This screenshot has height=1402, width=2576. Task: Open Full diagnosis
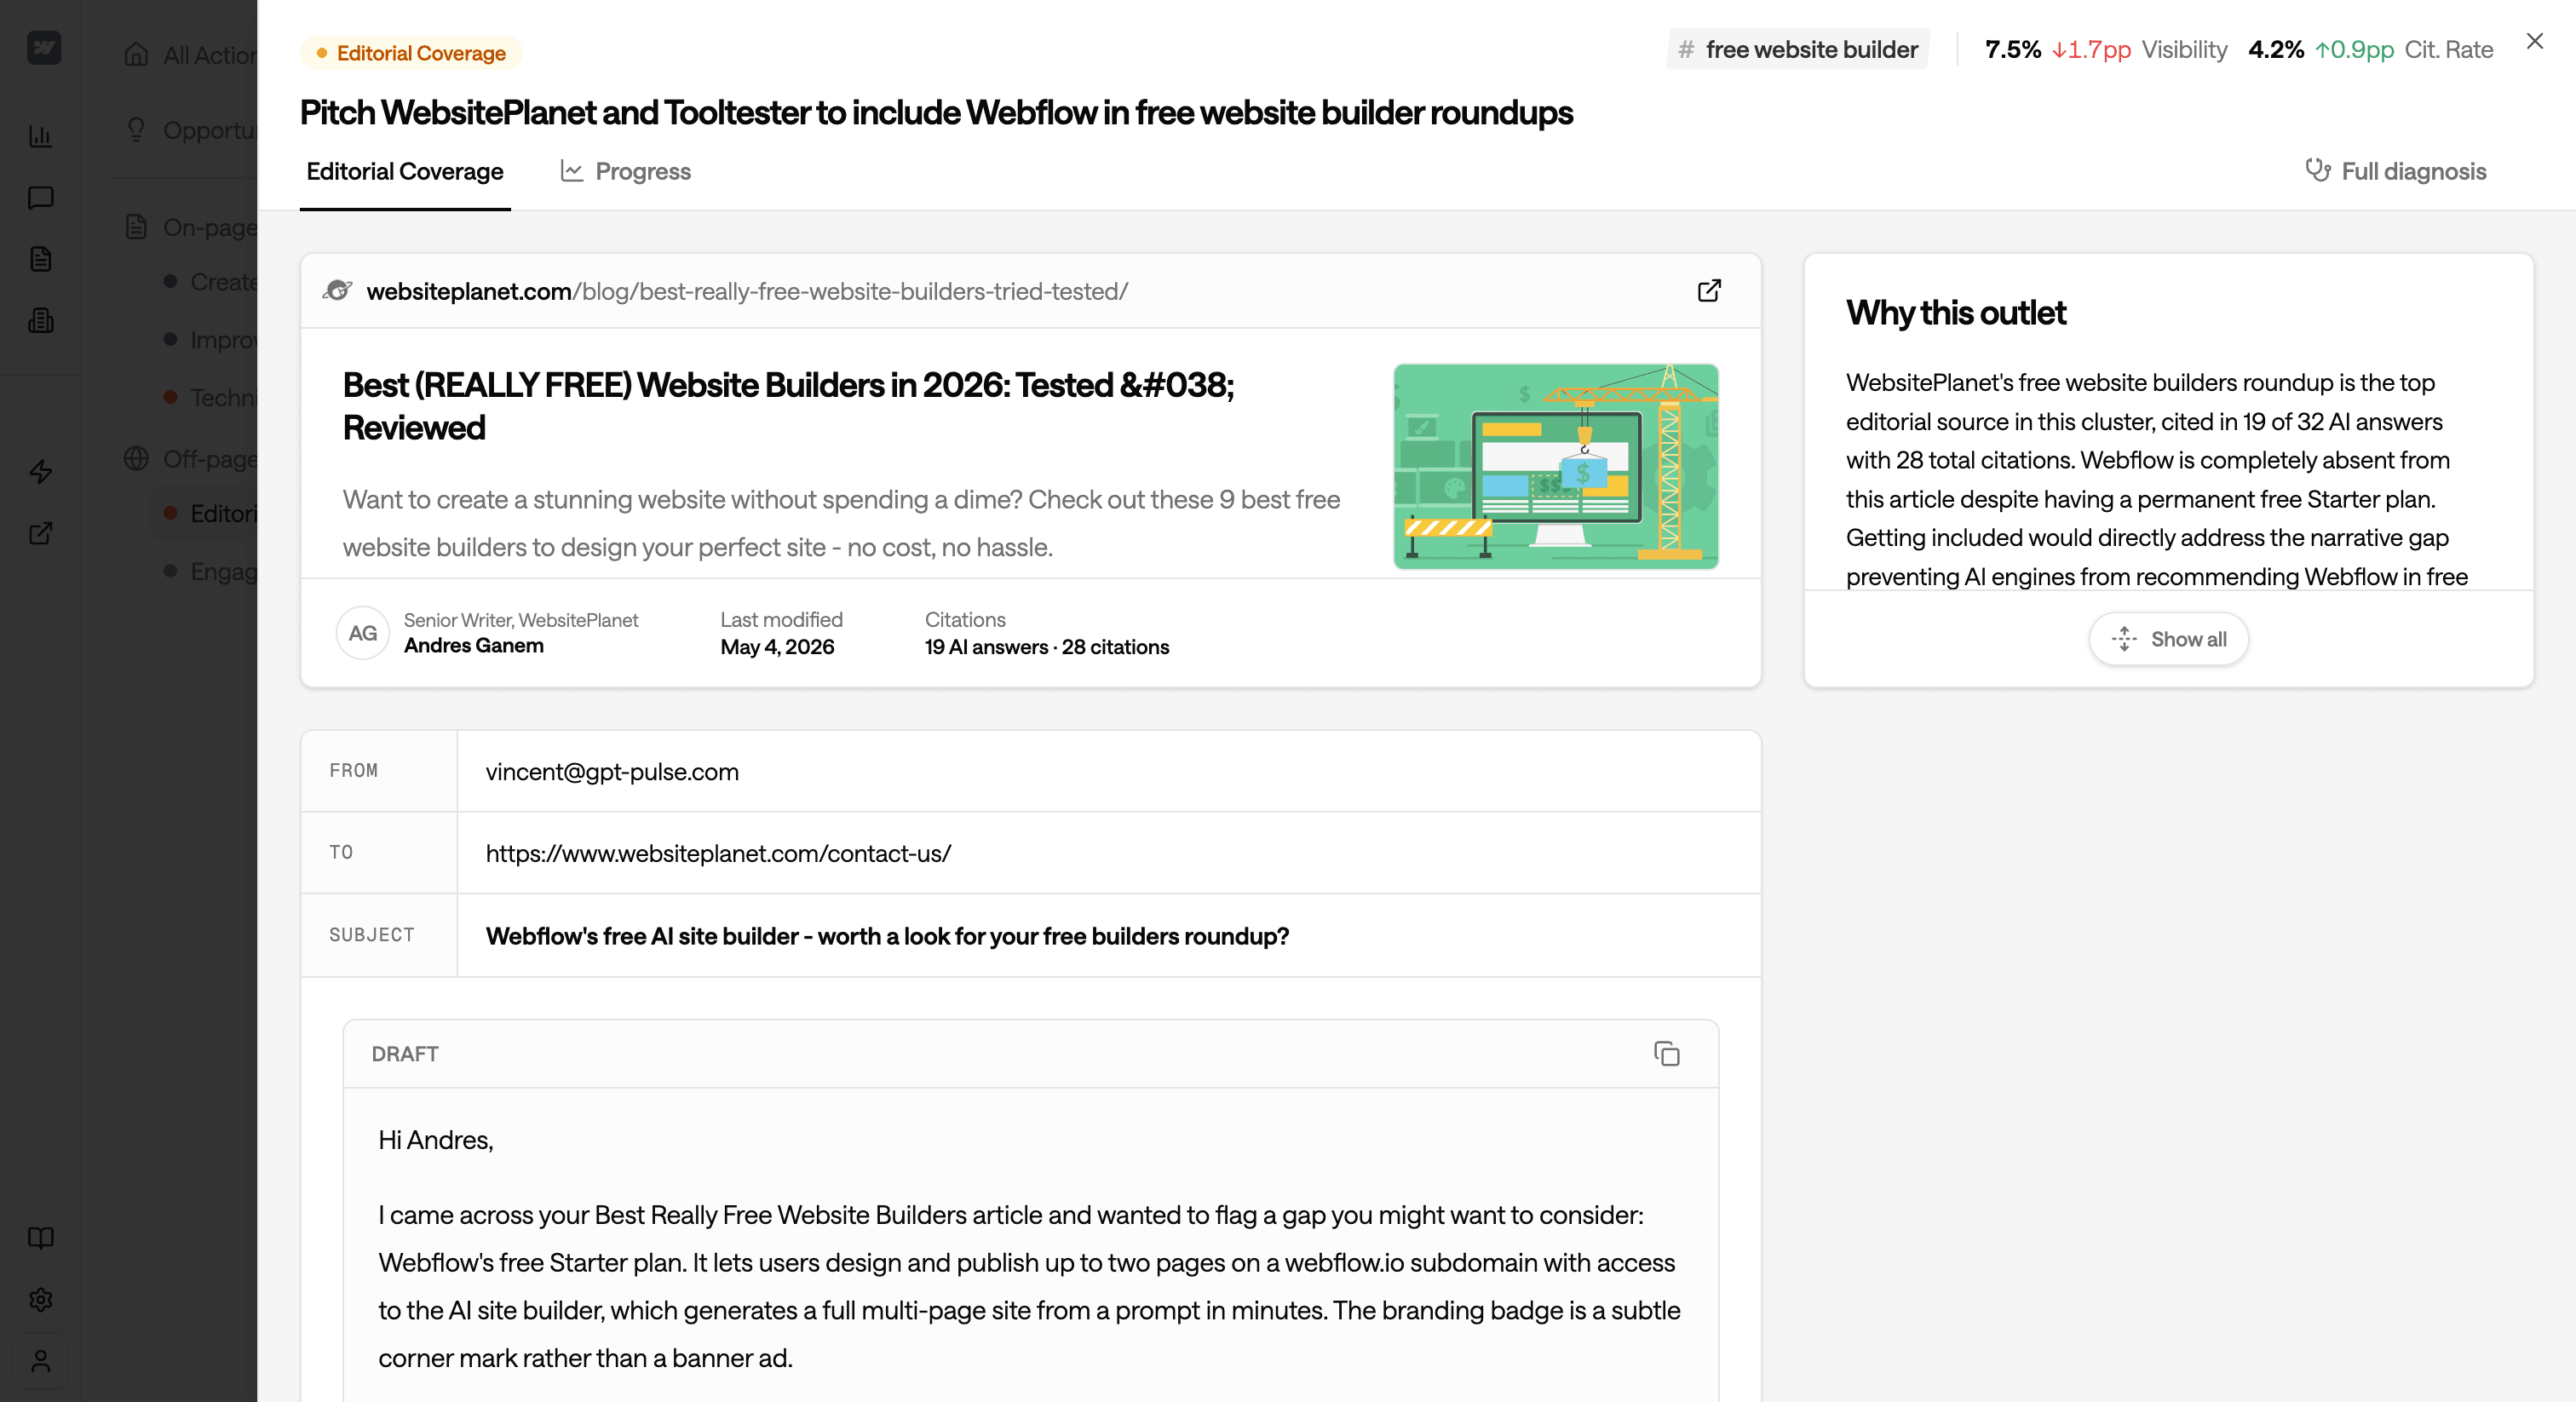click(2396, 172)
